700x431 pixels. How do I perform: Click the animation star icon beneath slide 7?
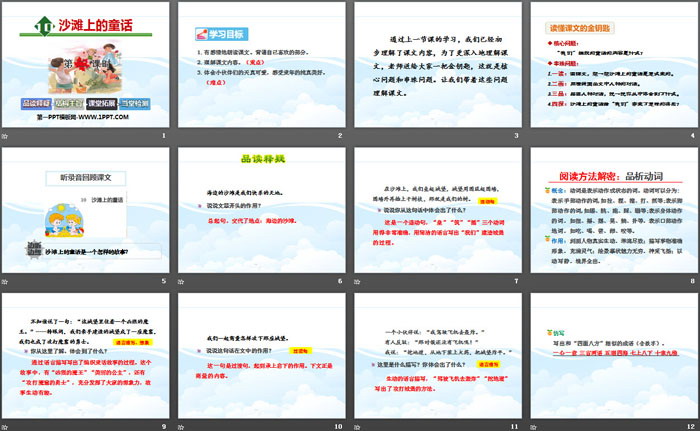(358, 282)
